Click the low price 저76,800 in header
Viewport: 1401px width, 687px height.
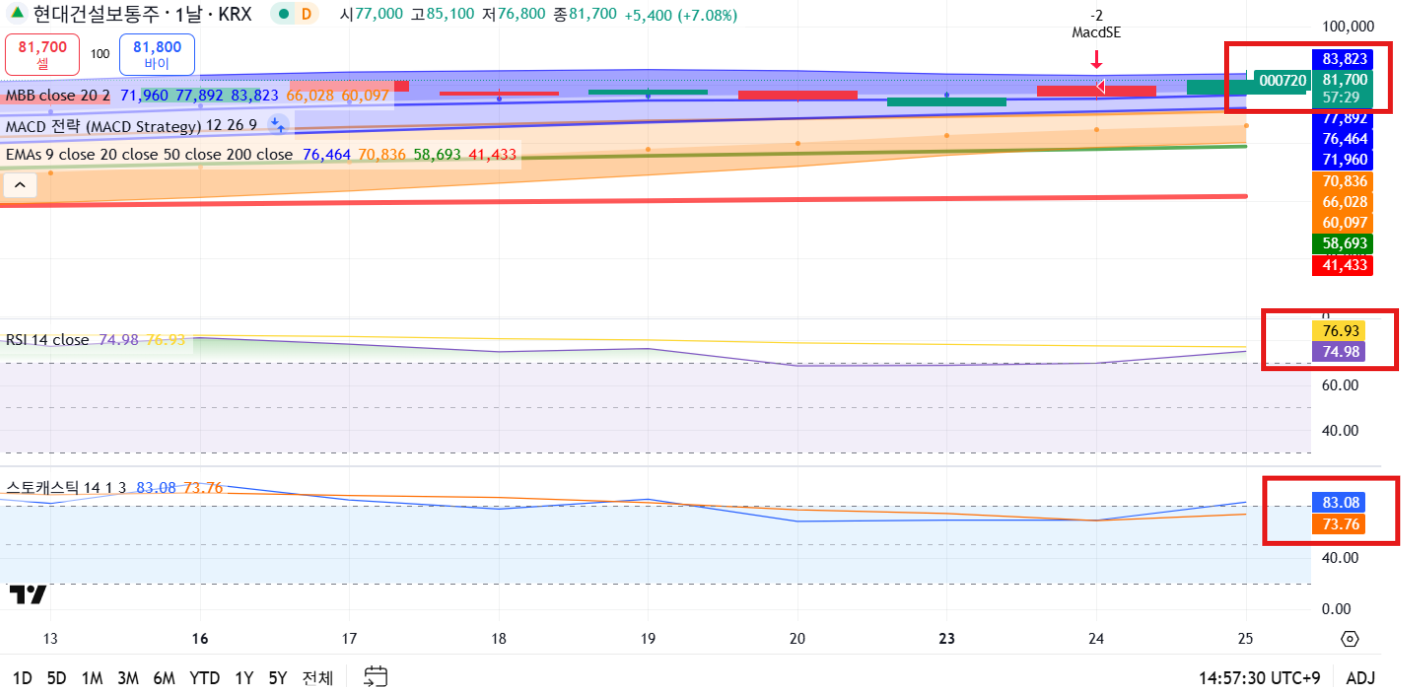point(514,15)
